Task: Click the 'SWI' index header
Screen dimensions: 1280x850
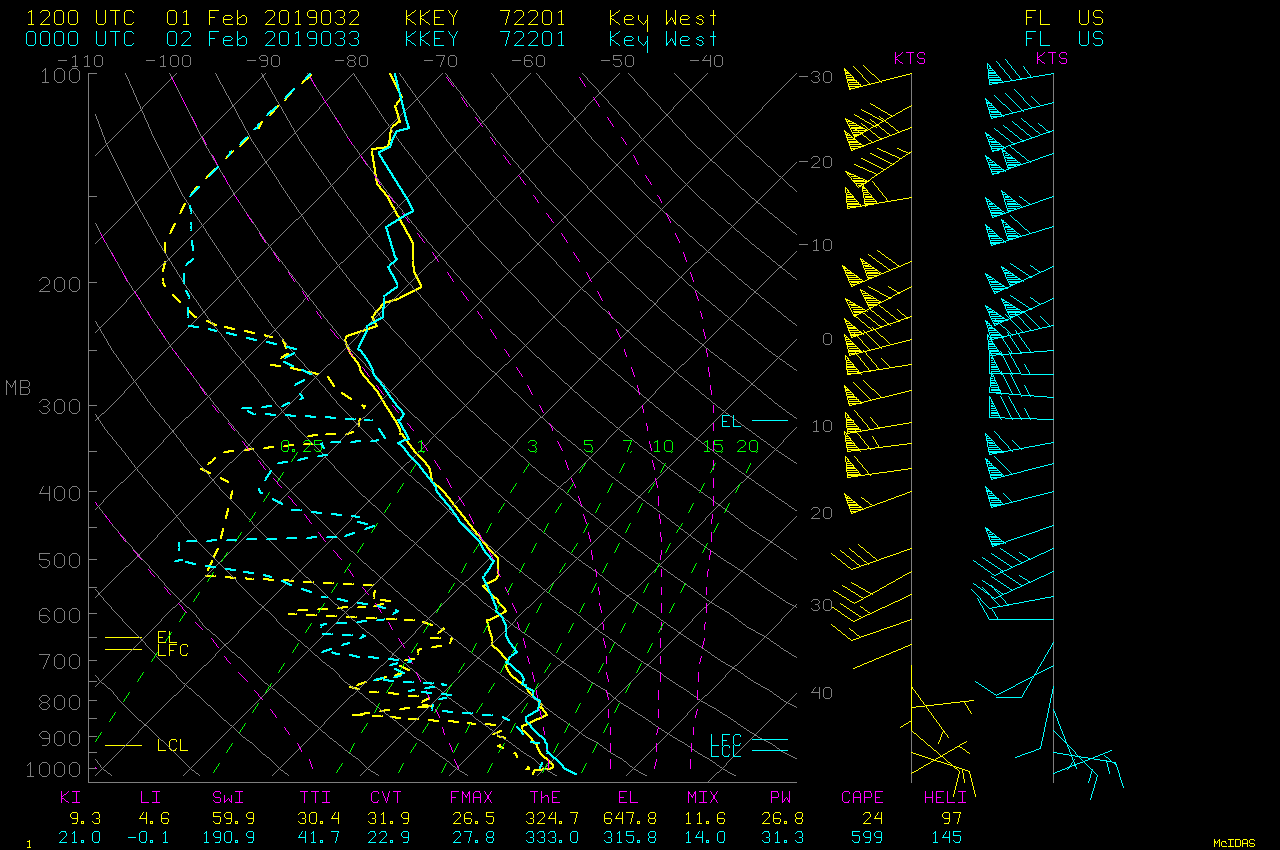Action: pos(228,798)
